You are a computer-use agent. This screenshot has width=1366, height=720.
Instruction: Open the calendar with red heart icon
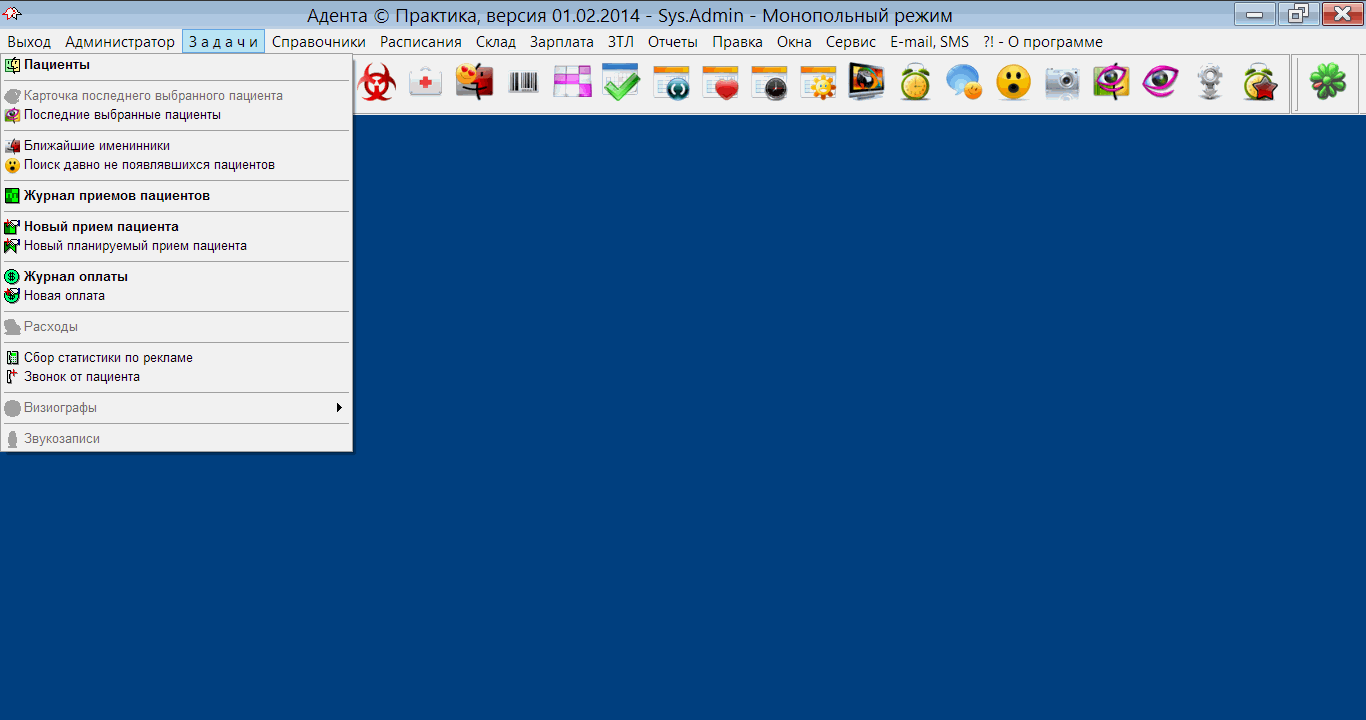point(719,82)
